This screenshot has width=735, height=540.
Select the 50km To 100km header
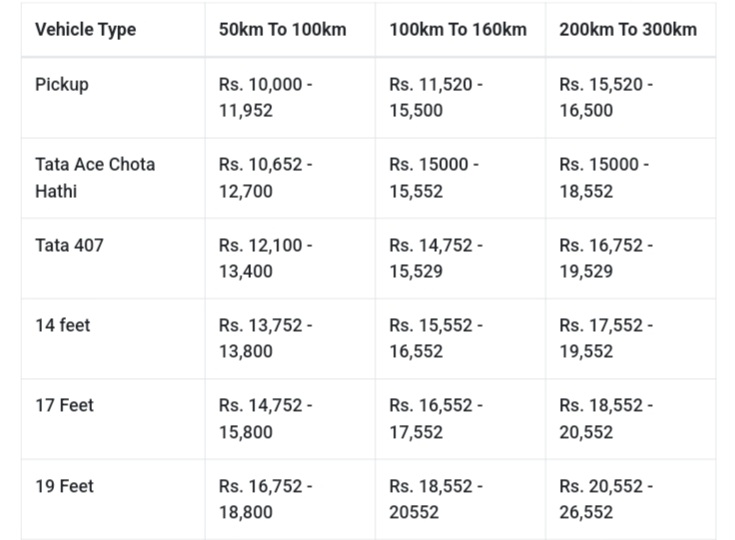pos(282,29)
